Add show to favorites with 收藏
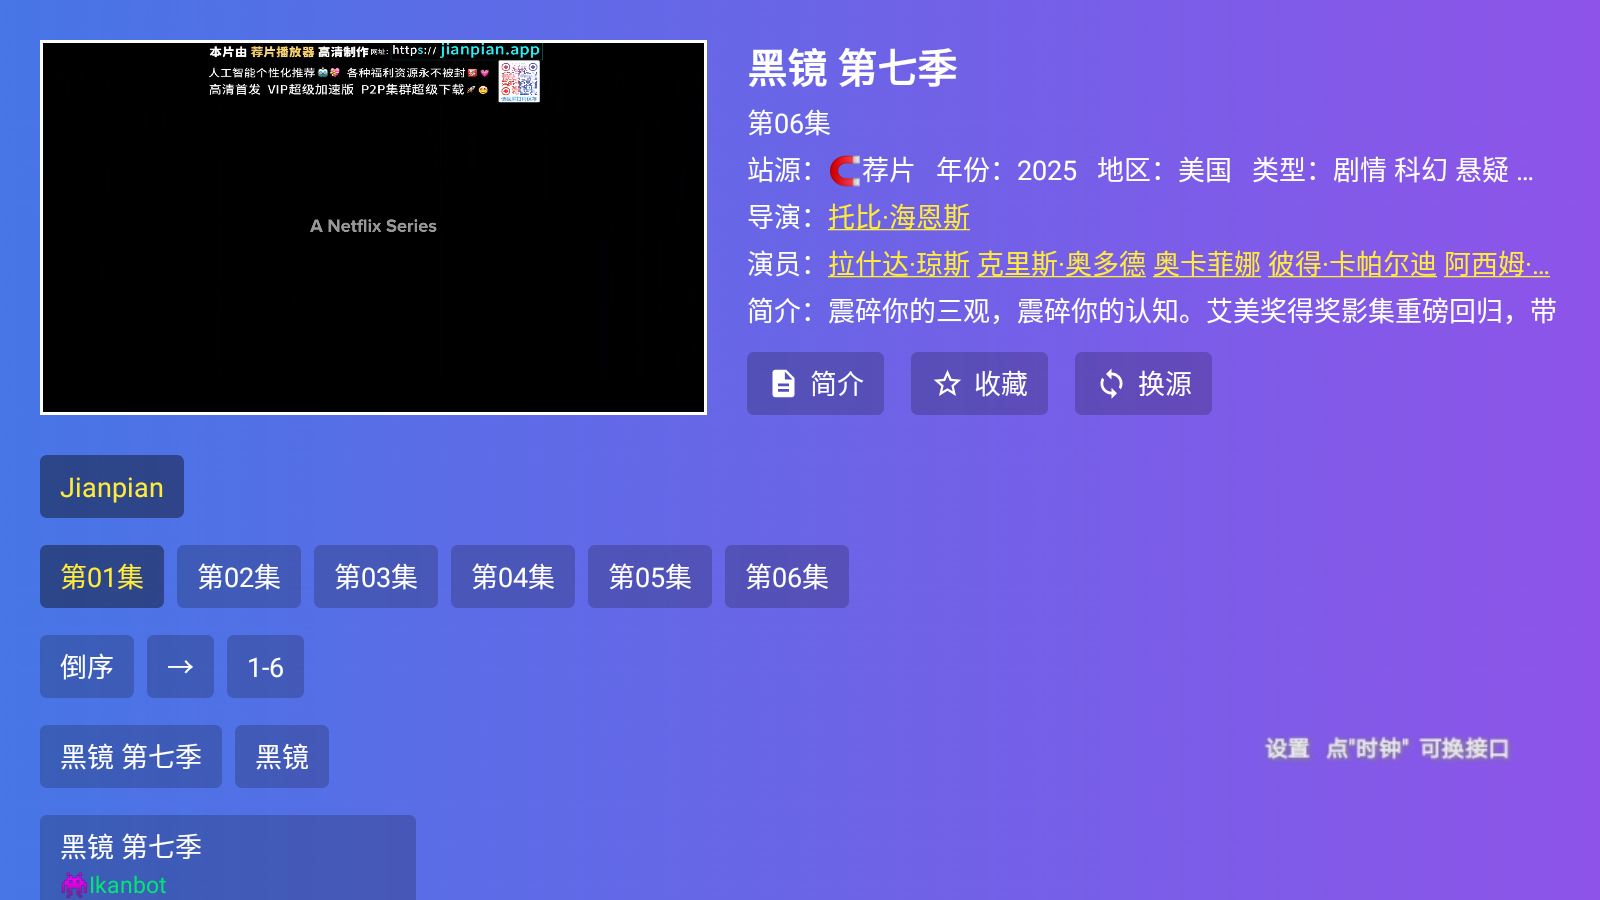Viewport: 1600px width, 900px height. point(979,383)
